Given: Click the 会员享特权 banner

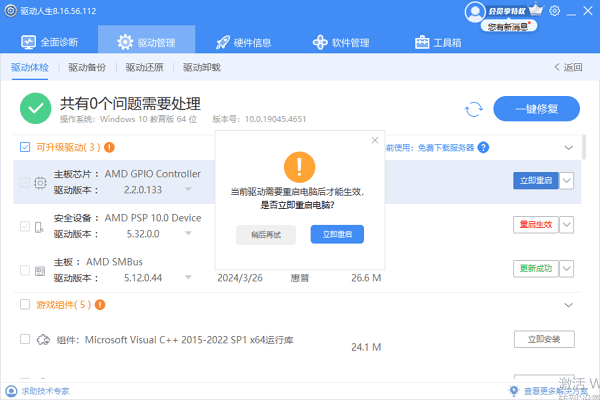Looking at the screenshot, I should point(507,11).
